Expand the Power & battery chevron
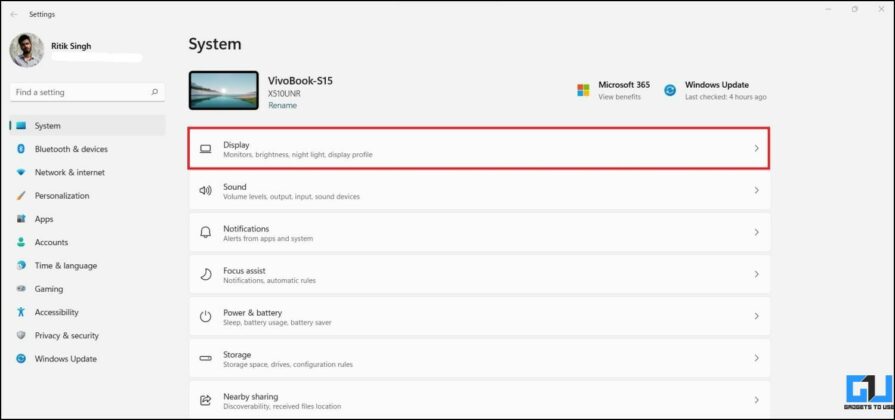 (x=756, y=316)
